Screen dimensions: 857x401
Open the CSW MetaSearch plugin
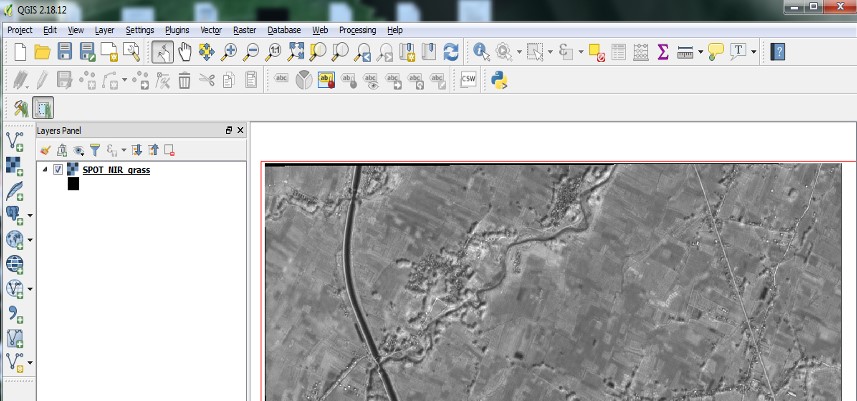[468, 80]
